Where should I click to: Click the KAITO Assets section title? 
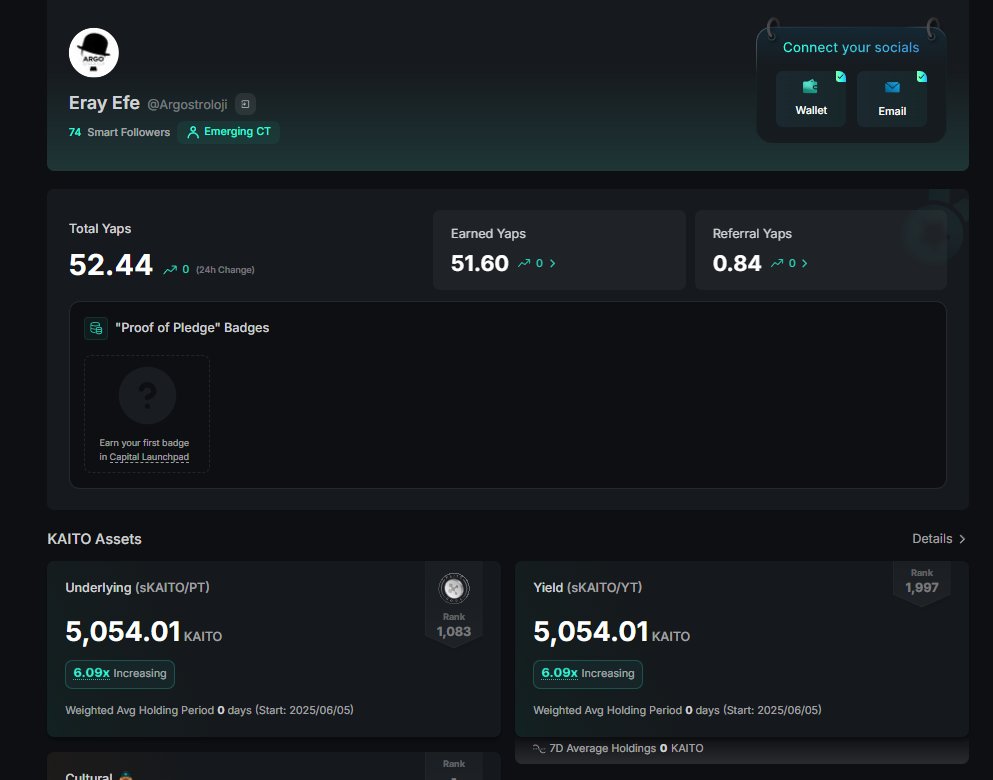94,539
